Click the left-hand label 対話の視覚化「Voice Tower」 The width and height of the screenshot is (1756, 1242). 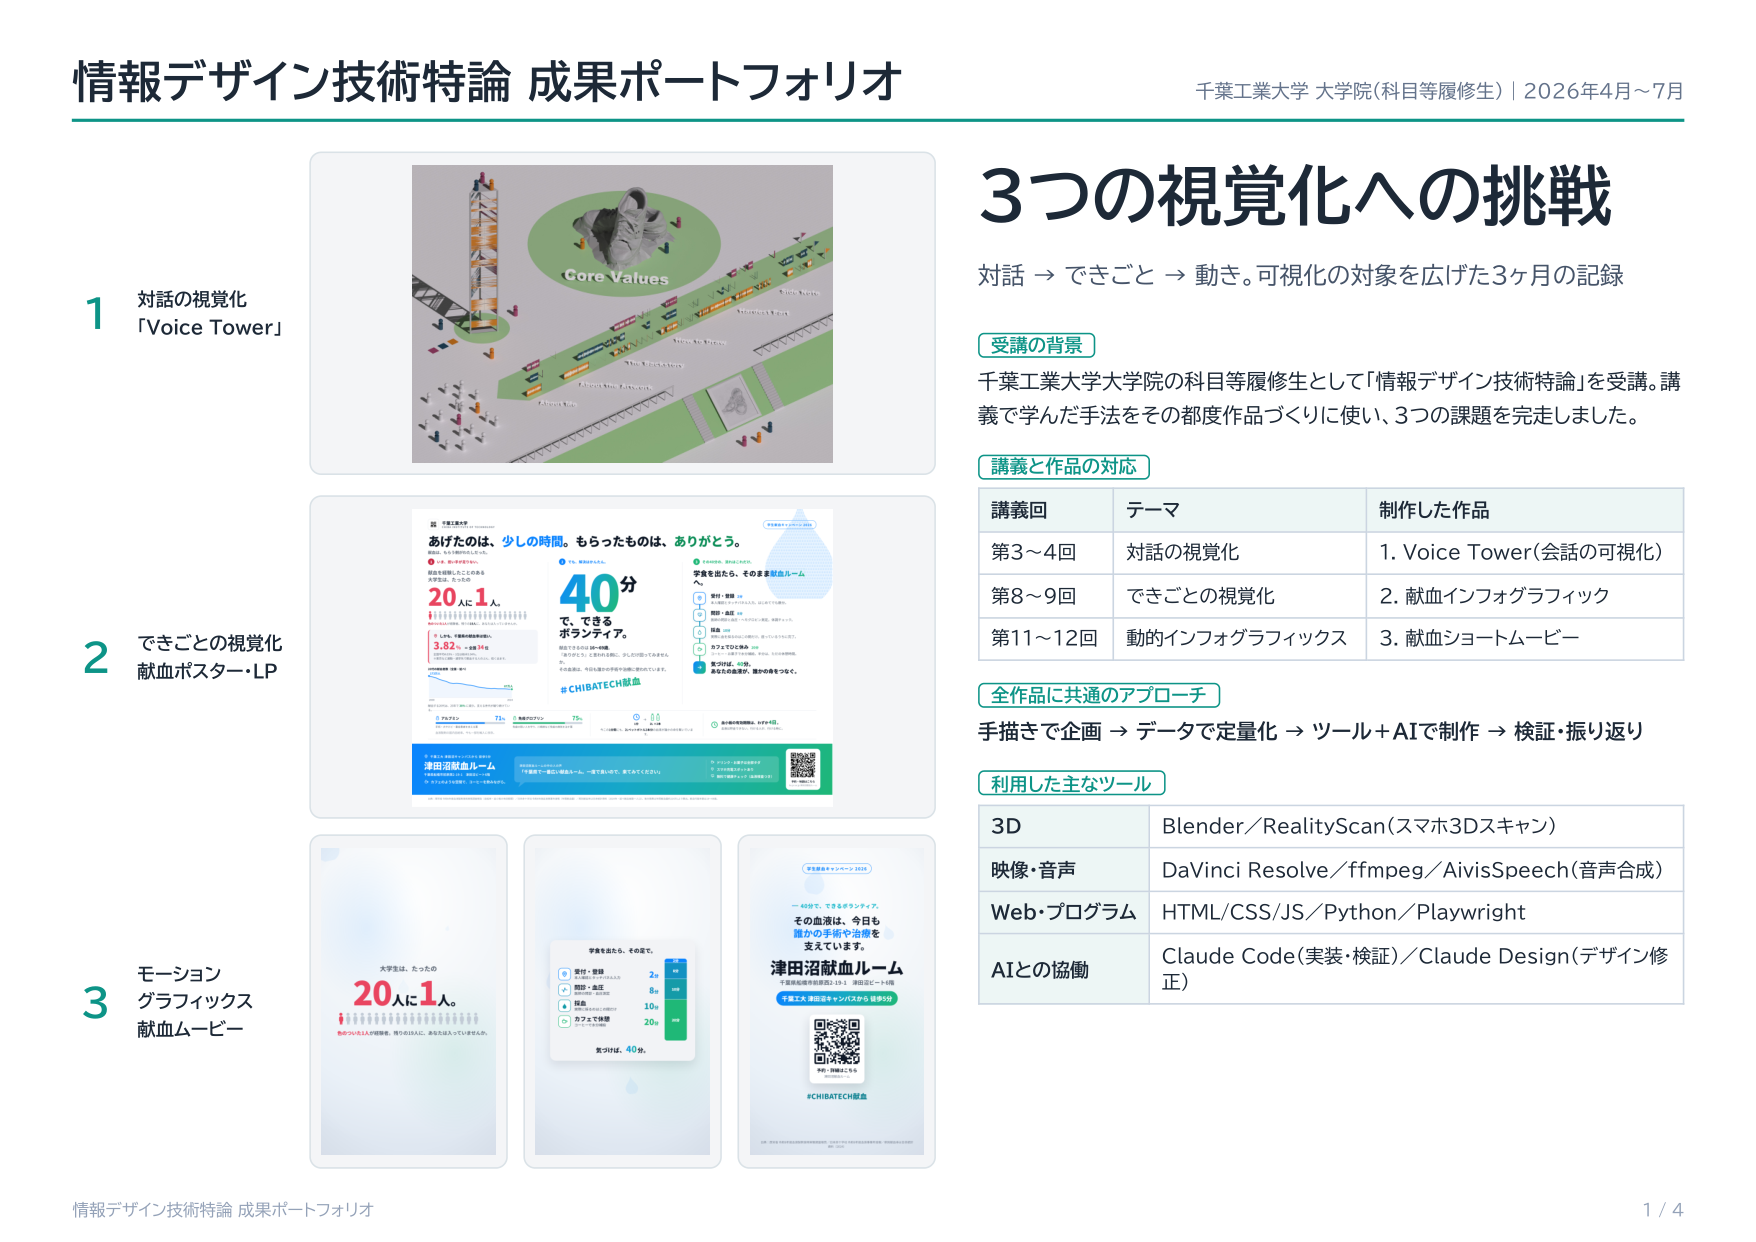pos(210,313)
